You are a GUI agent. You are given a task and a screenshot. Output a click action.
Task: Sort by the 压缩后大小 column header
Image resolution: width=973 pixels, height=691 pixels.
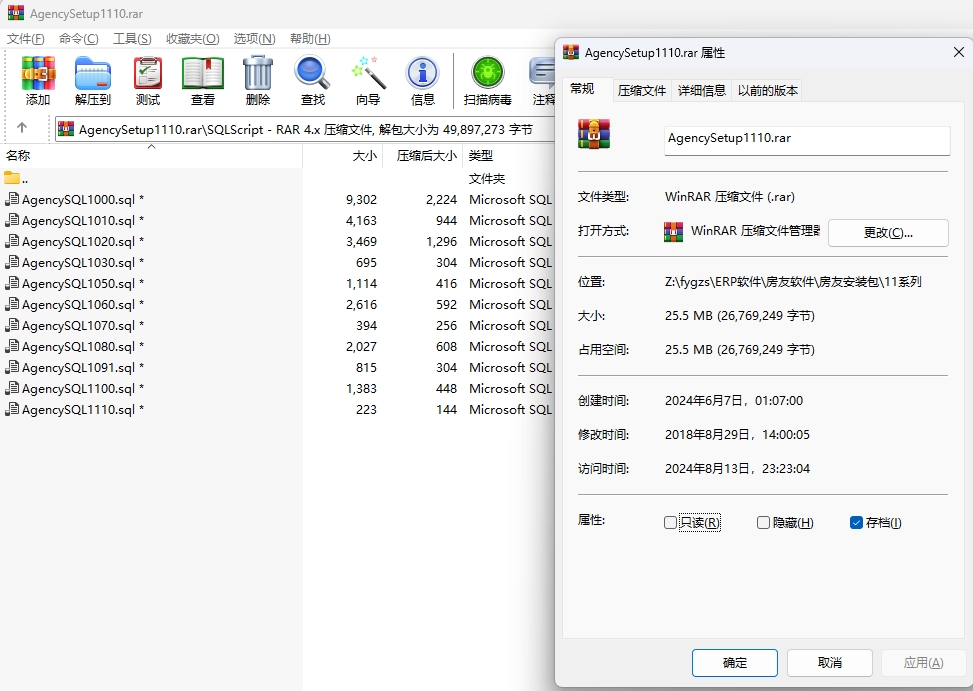[423, 155]
